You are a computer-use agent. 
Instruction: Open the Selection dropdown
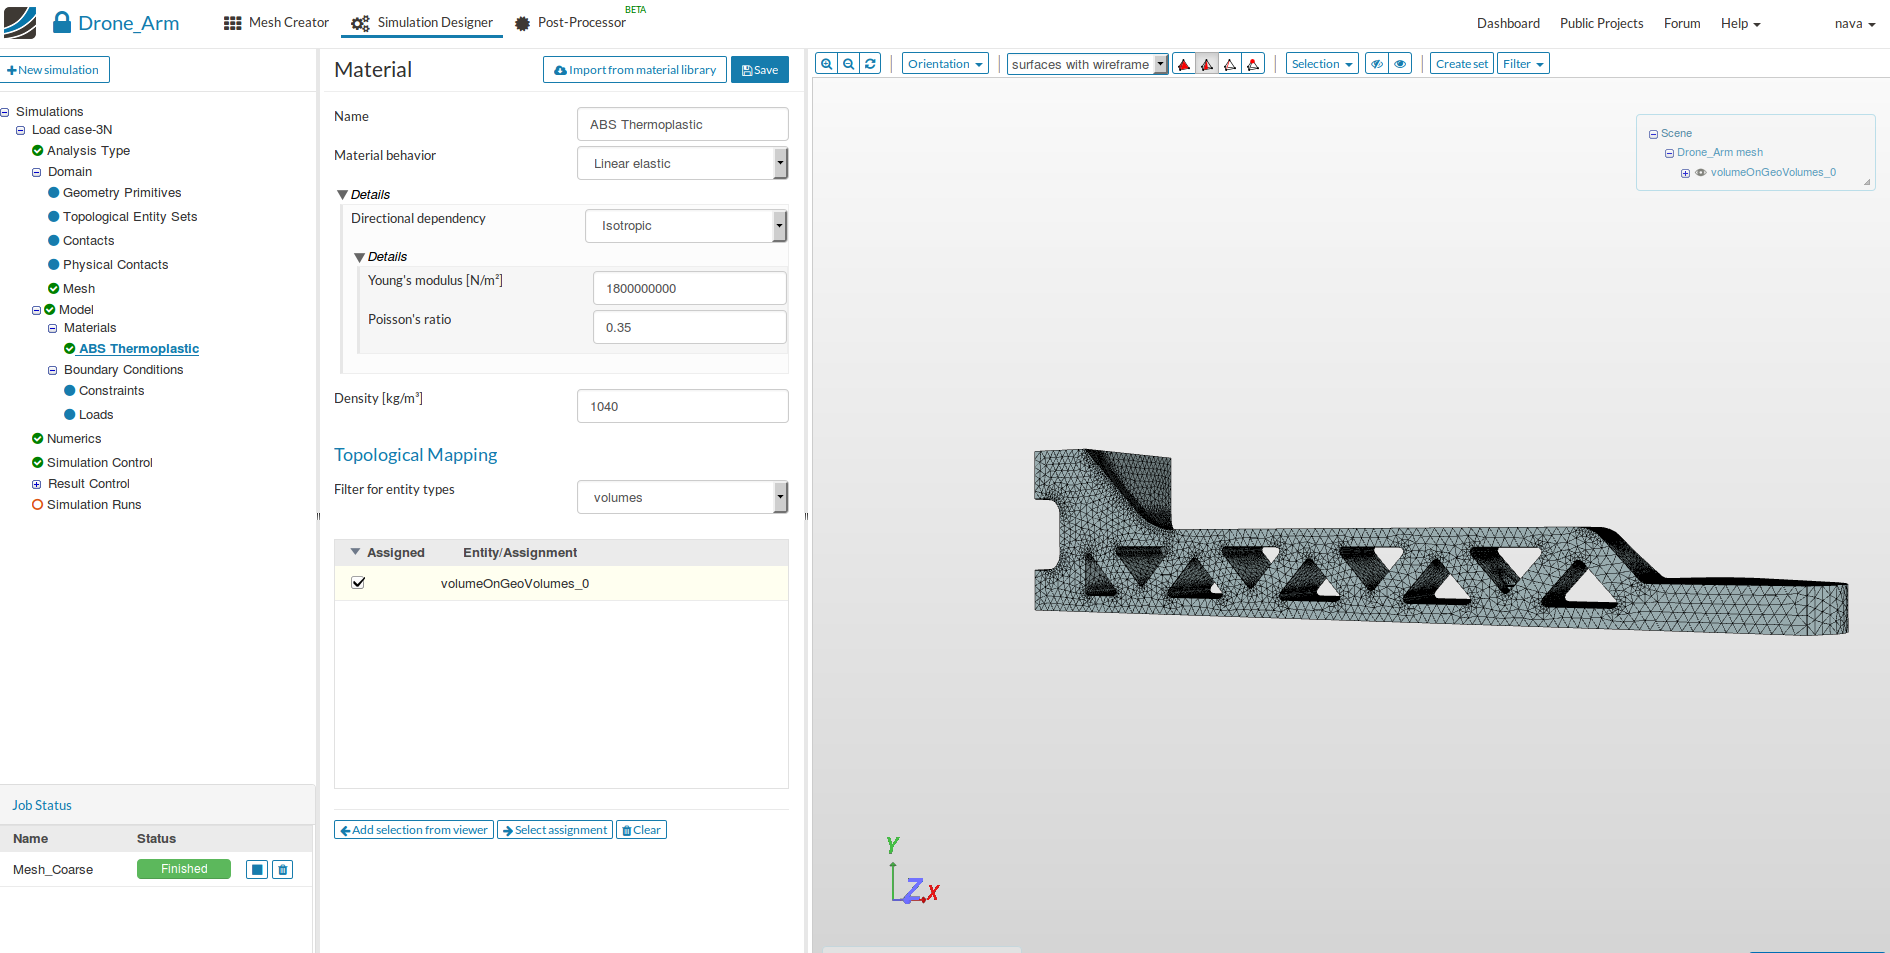coord(1322,64)
